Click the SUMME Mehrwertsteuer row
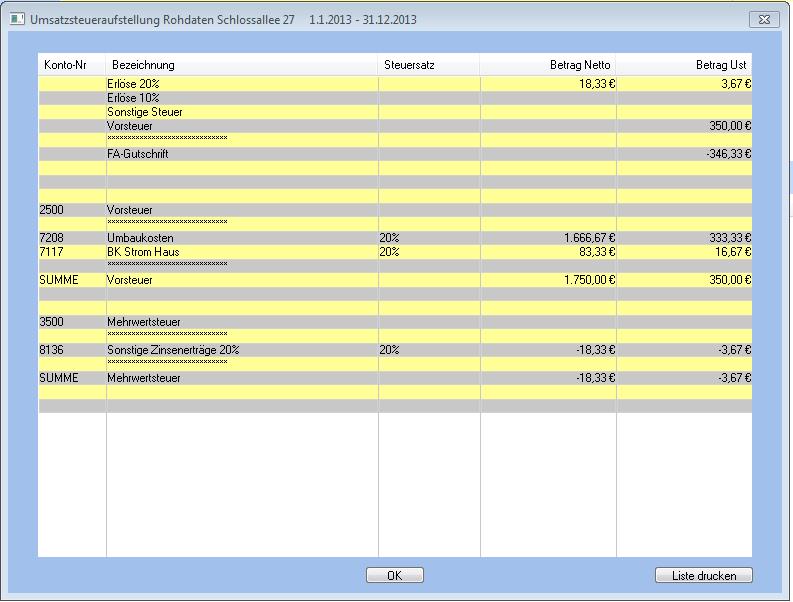Screen dimensions: 793x602 pos(144,378)
